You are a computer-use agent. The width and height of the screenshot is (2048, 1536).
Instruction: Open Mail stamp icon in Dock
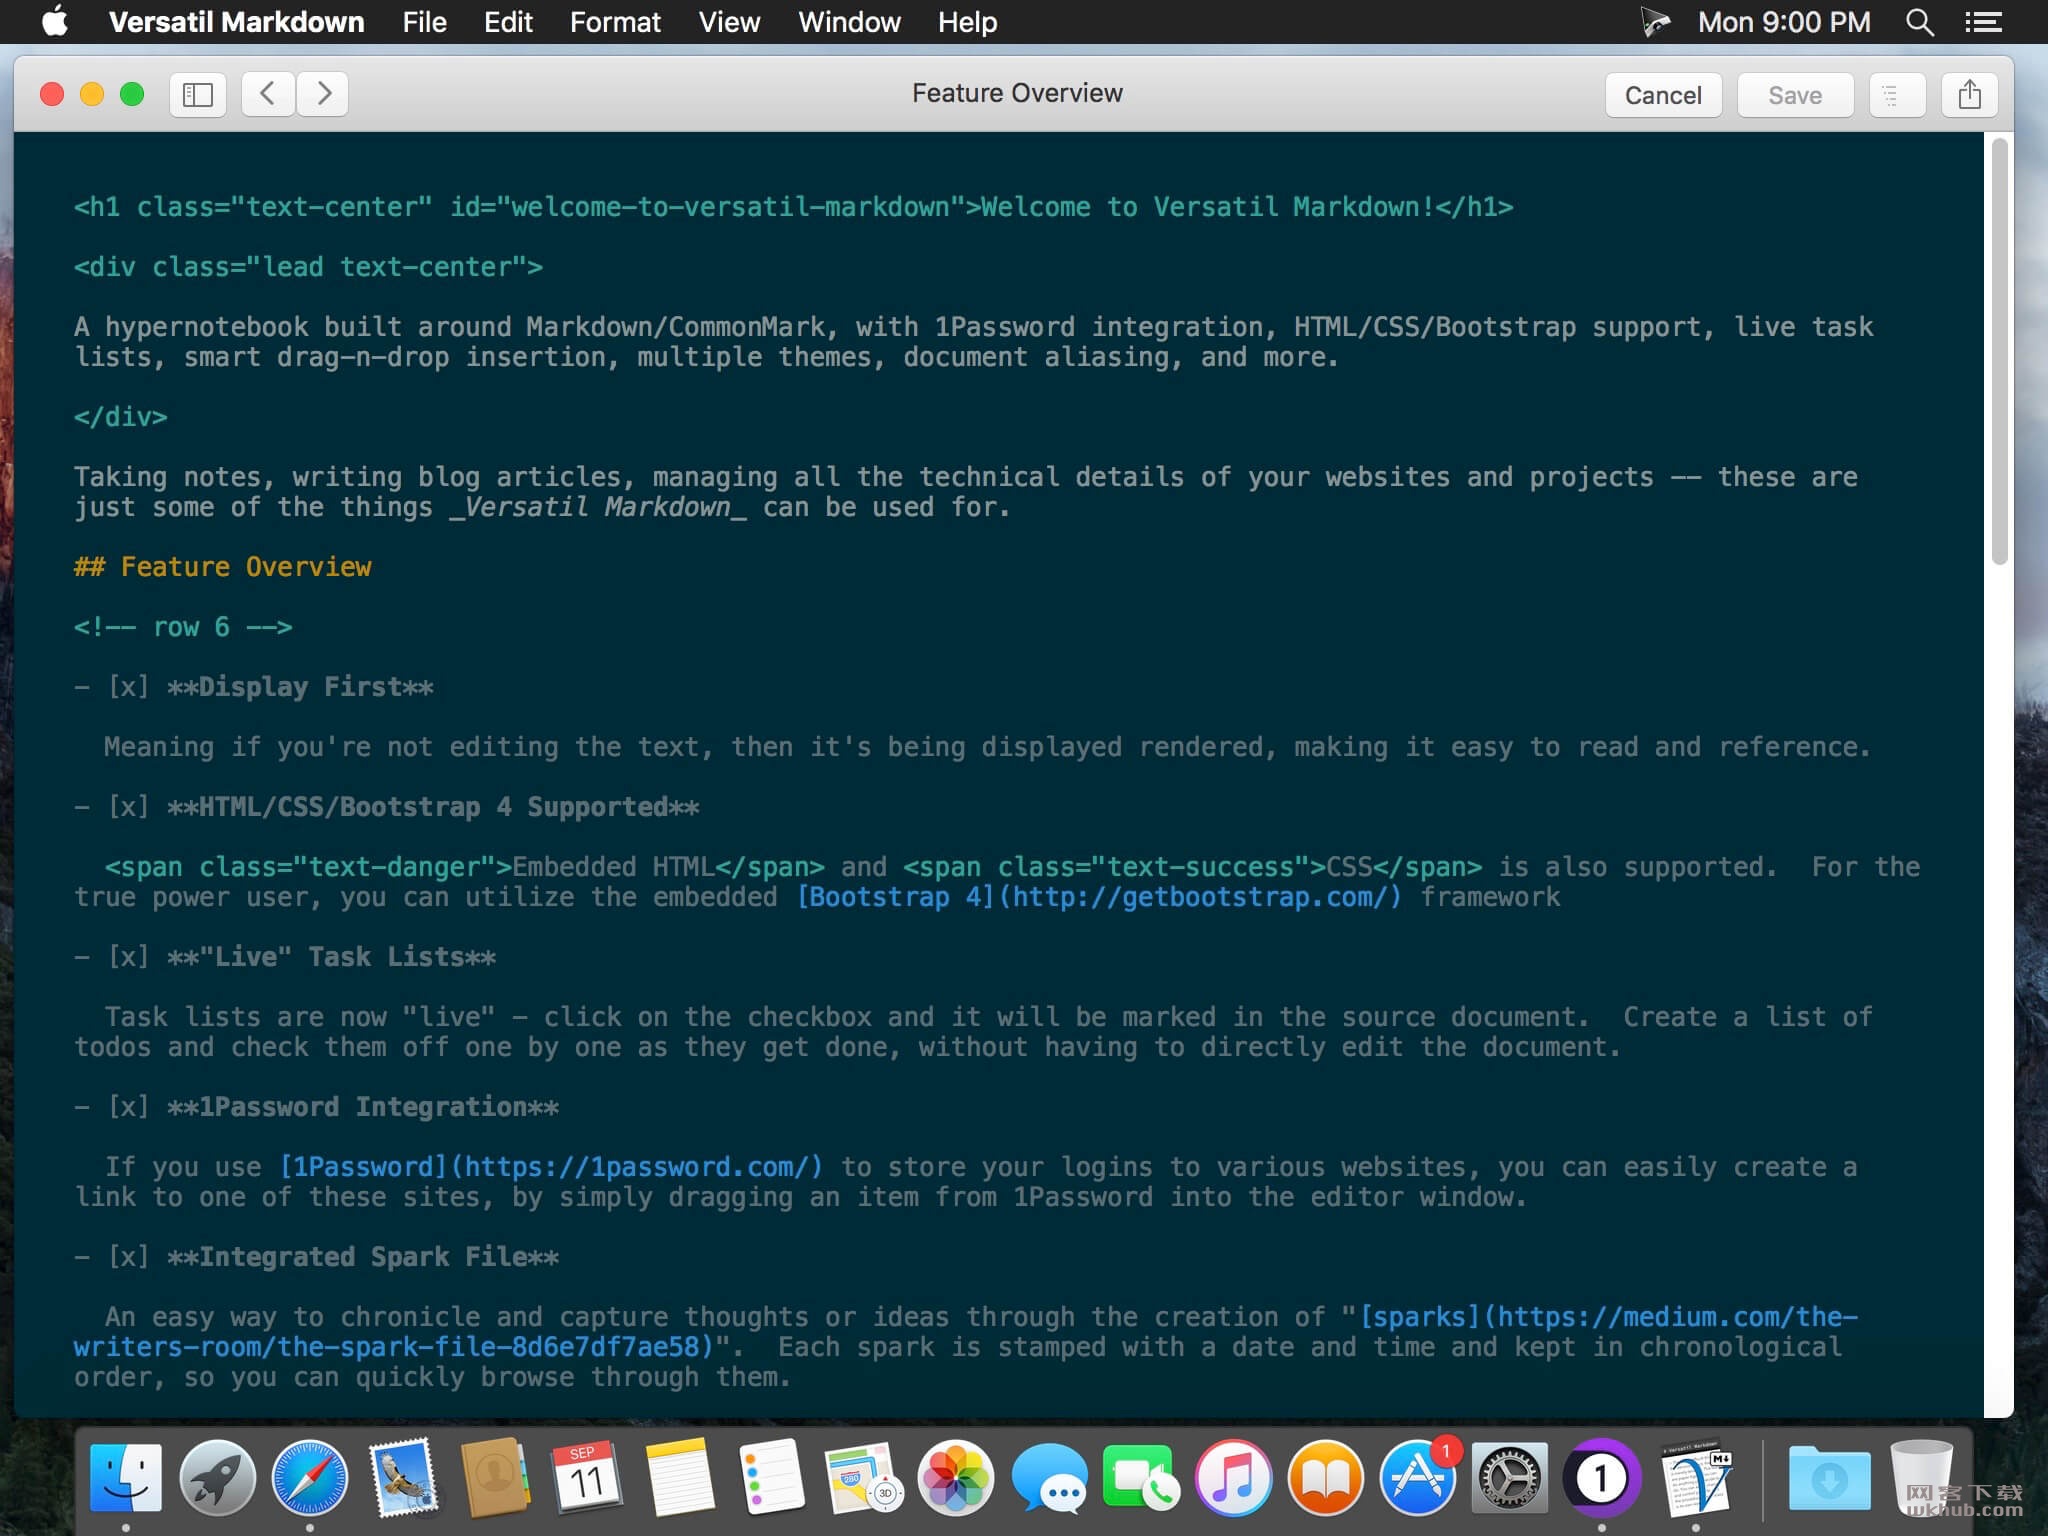(x=403, y=1478)
